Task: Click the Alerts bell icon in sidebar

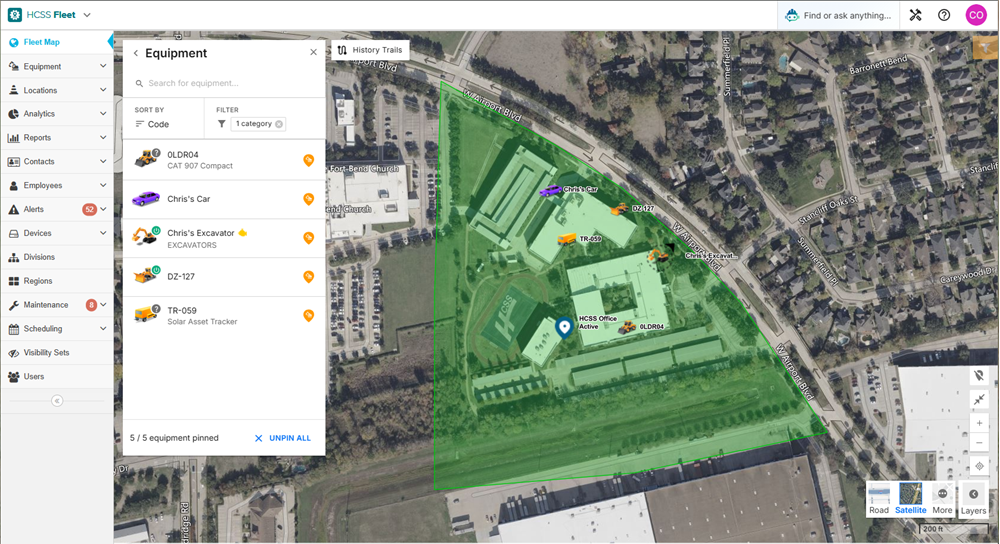Action: pos(13,209)
